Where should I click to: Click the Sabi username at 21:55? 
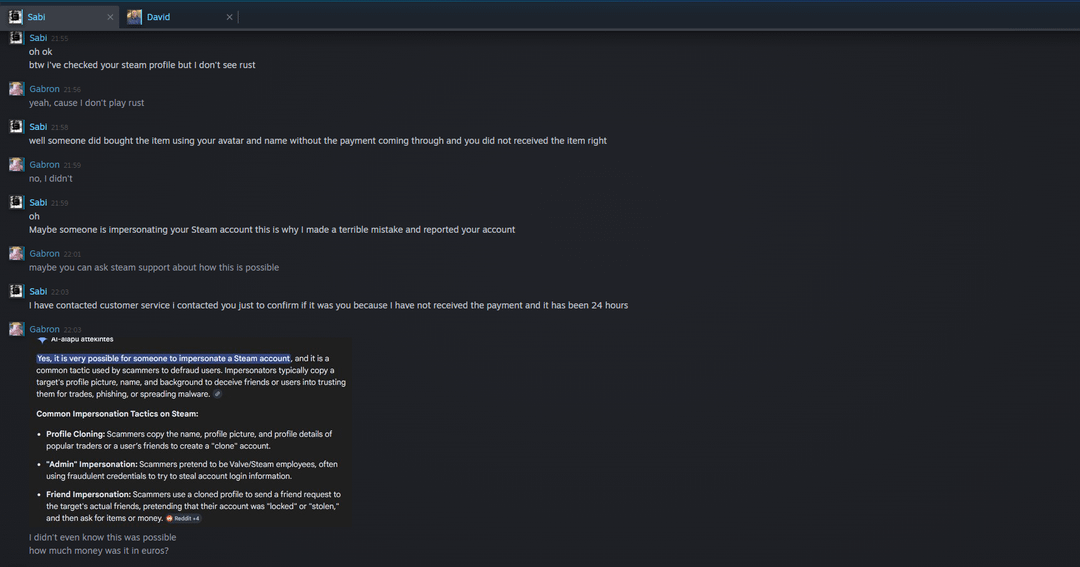(x=38, y=38)
